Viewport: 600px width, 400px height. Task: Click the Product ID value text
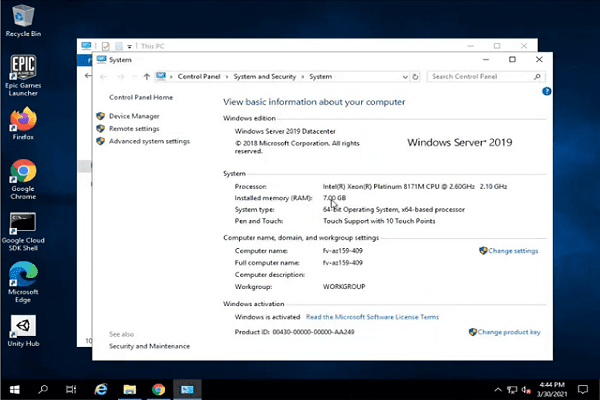point(313,332)
